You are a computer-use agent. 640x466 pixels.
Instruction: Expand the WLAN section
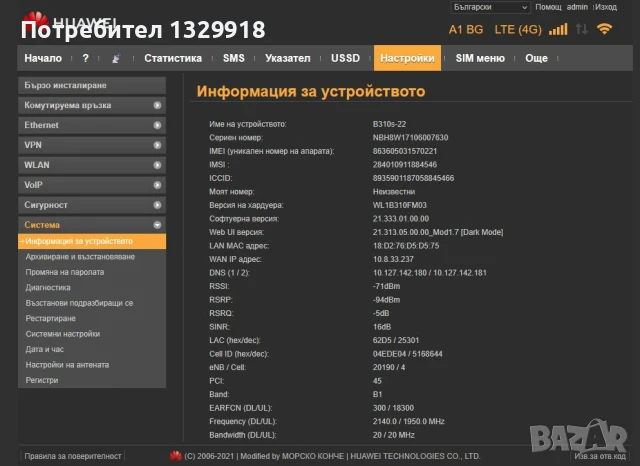92,165
